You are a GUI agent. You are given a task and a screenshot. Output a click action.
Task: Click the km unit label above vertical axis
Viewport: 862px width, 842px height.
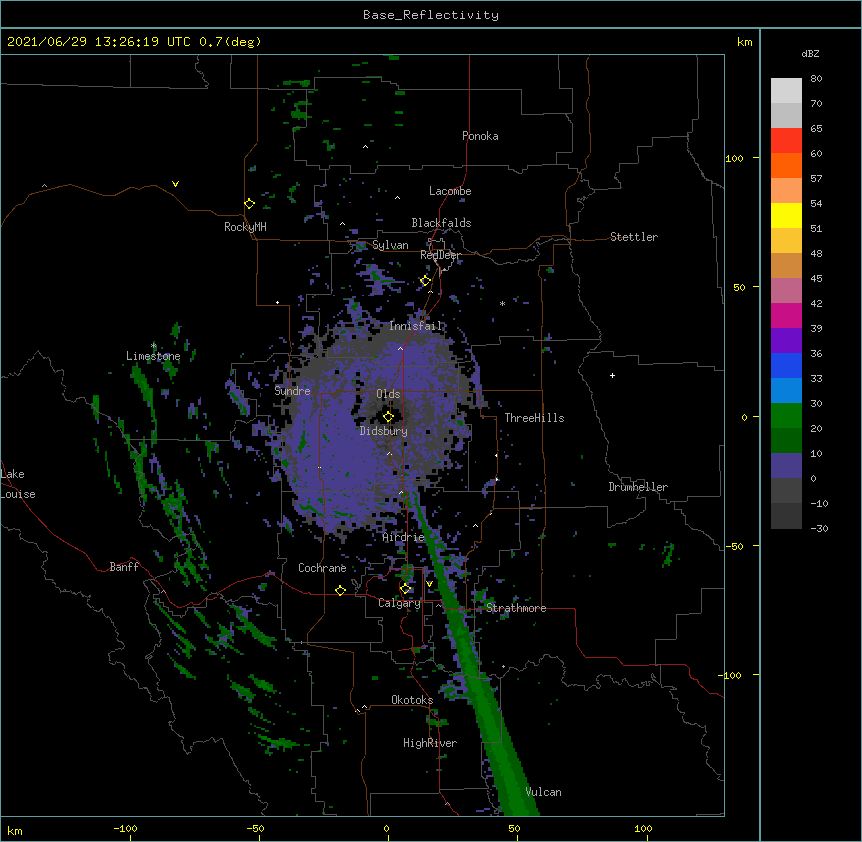pos(744,42)
